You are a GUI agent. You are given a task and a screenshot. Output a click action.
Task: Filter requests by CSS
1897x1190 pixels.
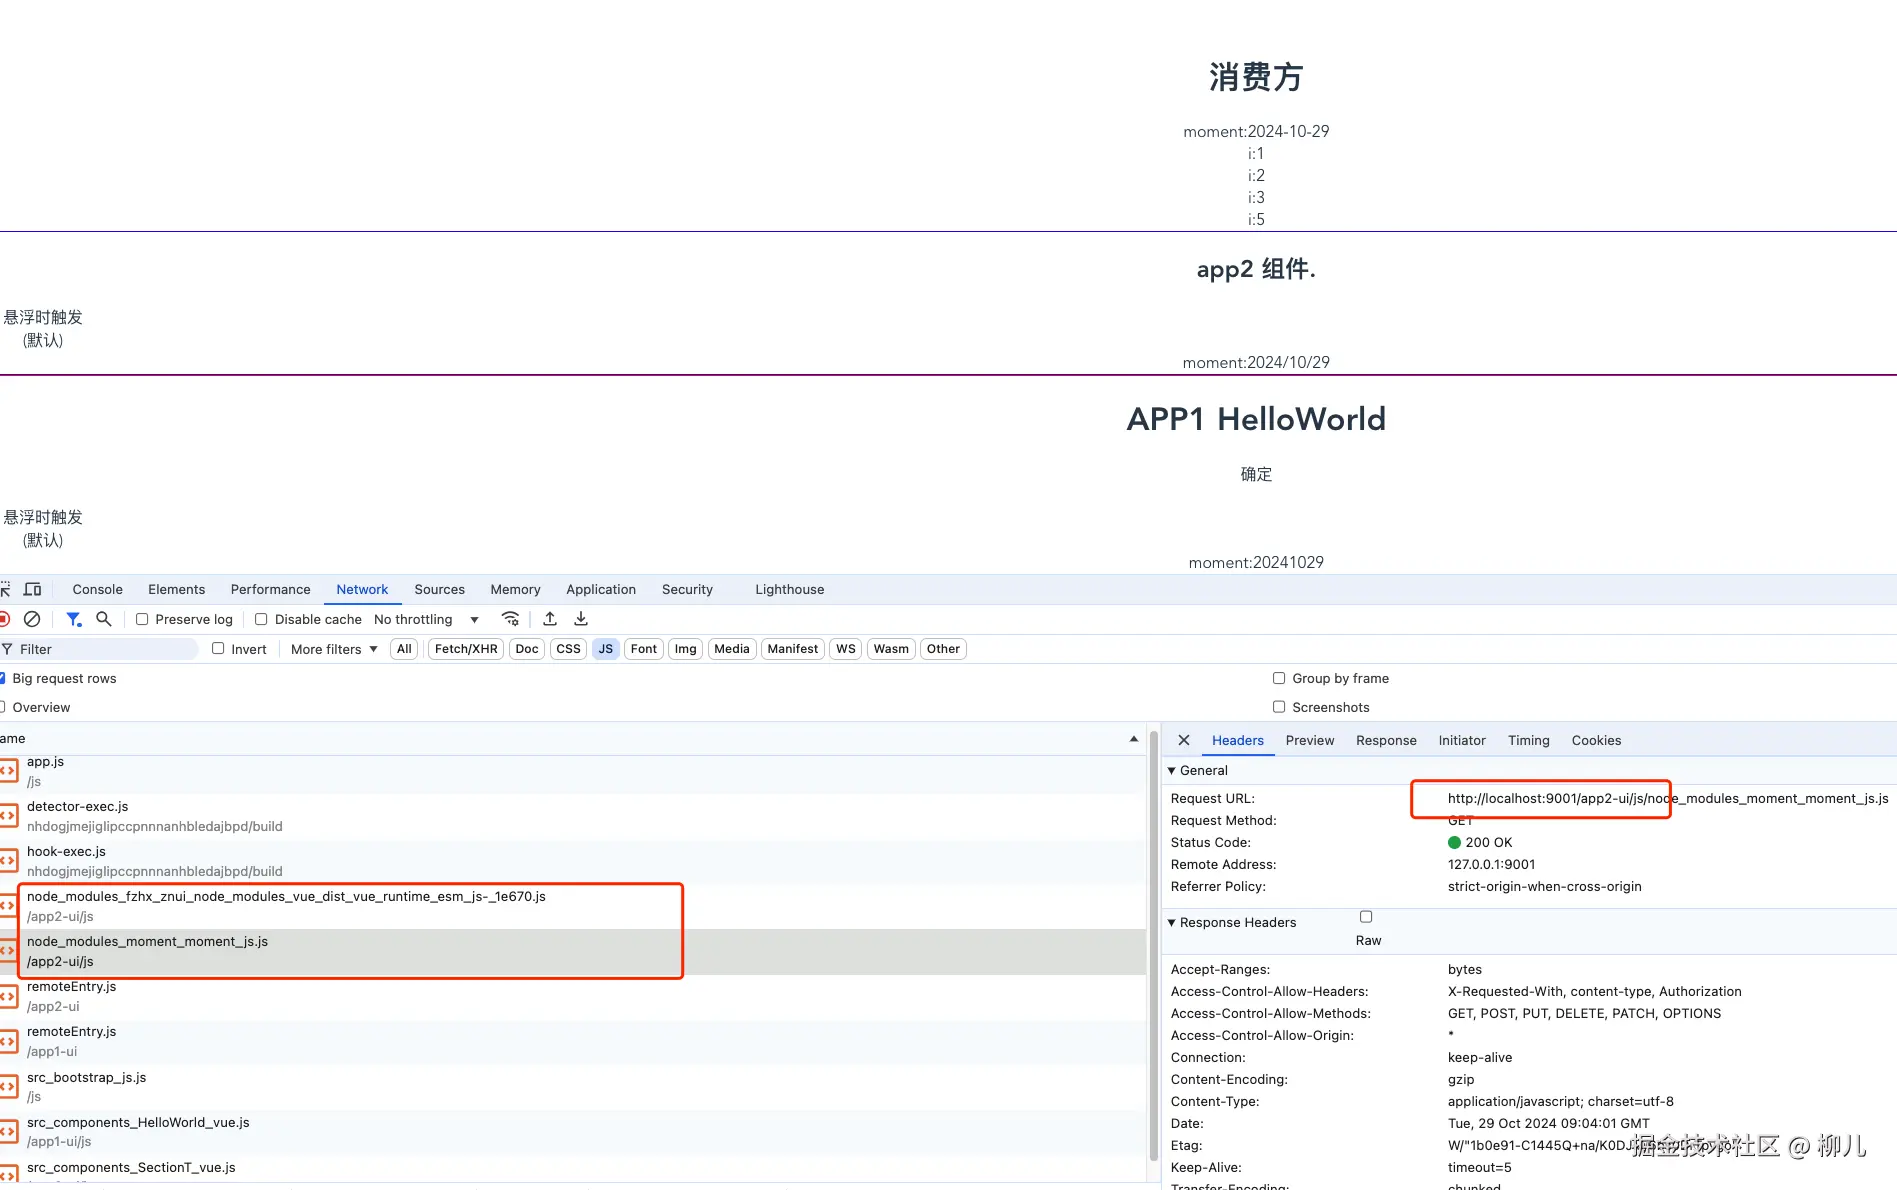pos(568,650)
